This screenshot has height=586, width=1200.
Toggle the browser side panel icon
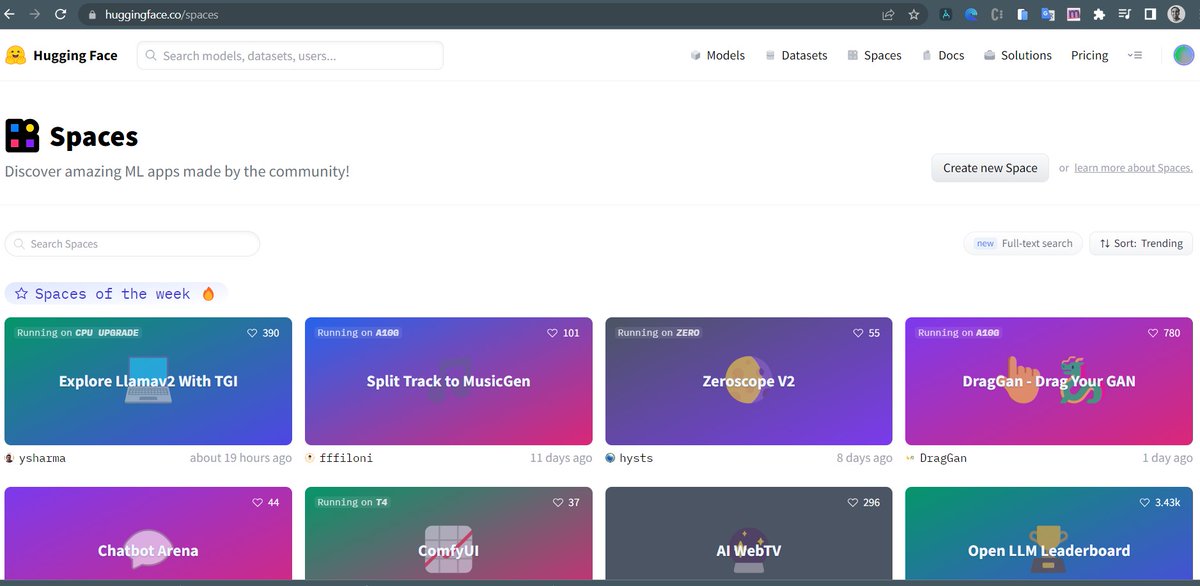tap(1150, 15)
